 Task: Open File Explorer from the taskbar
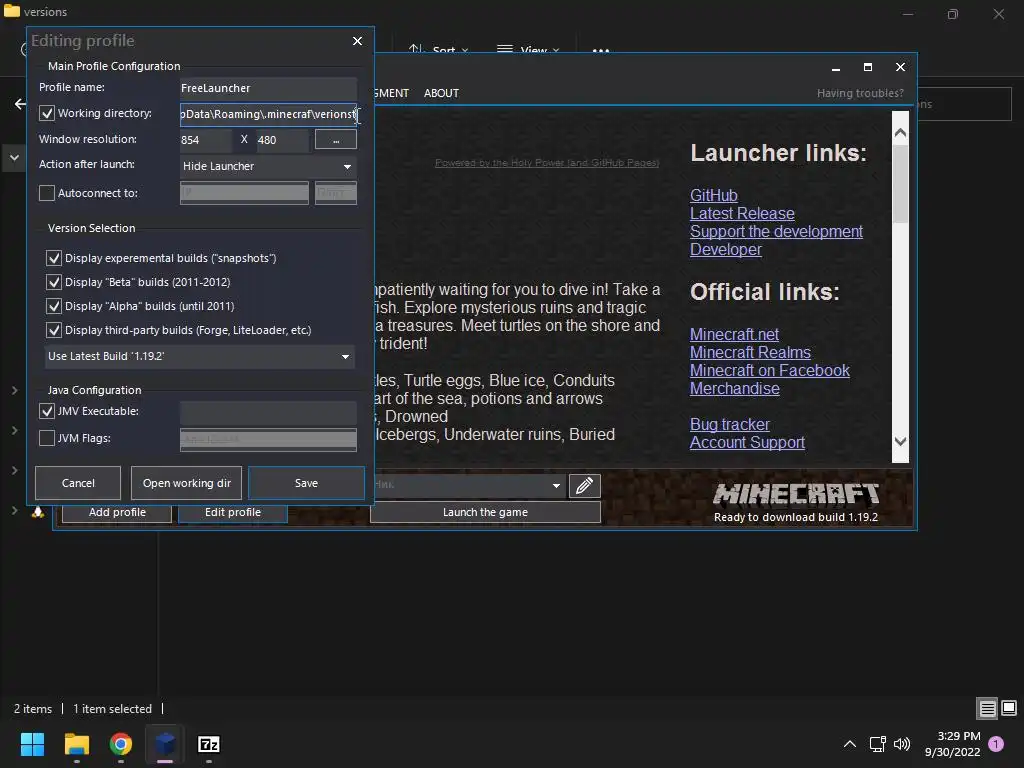[77, 744]
